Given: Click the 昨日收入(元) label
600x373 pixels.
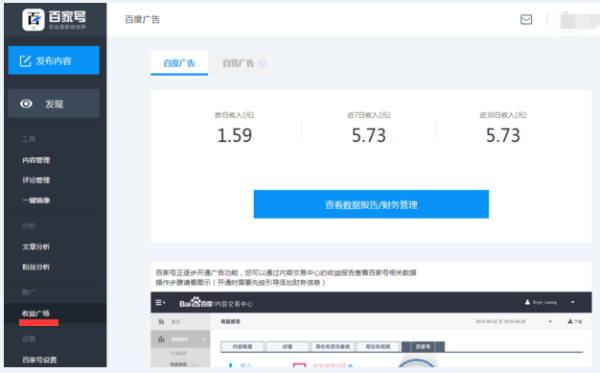Looking at the screenshot, I should (234, 115).
